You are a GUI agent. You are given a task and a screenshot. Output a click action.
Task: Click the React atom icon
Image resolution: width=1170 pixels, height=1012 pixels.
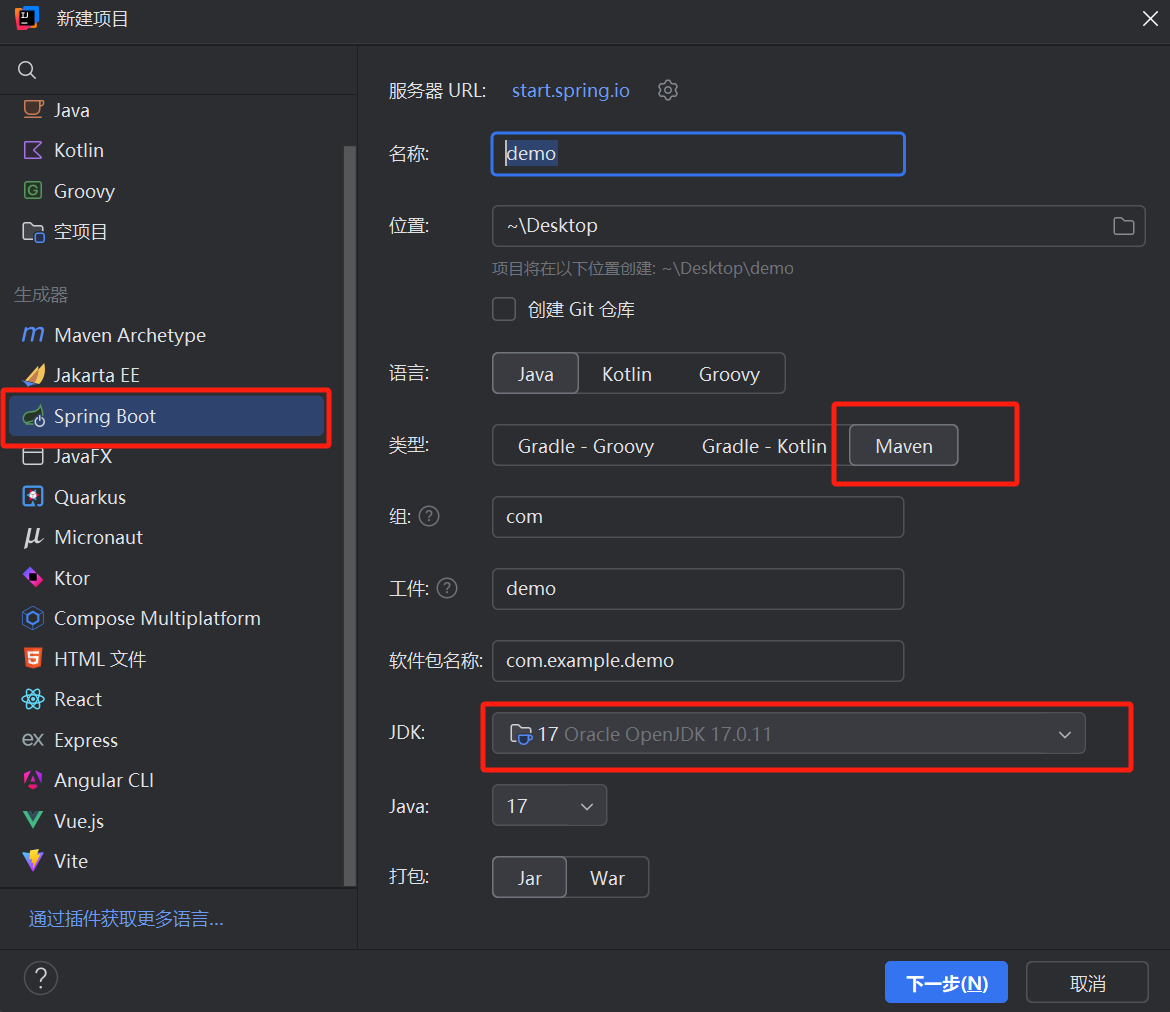click(x=33, y=699)
